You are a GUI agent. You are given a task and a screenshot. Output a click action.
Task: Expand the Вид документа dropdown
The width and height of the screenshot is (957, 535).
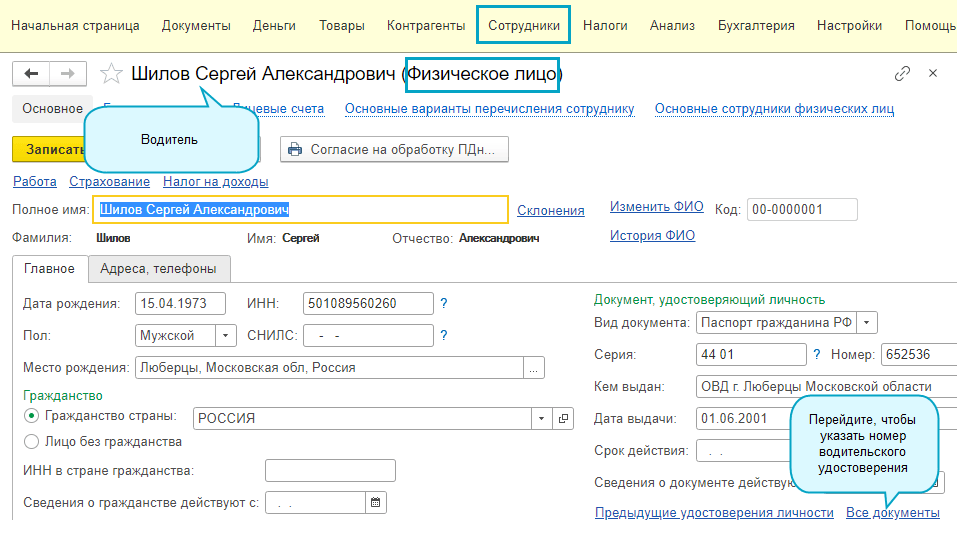(x=867, y=322)
